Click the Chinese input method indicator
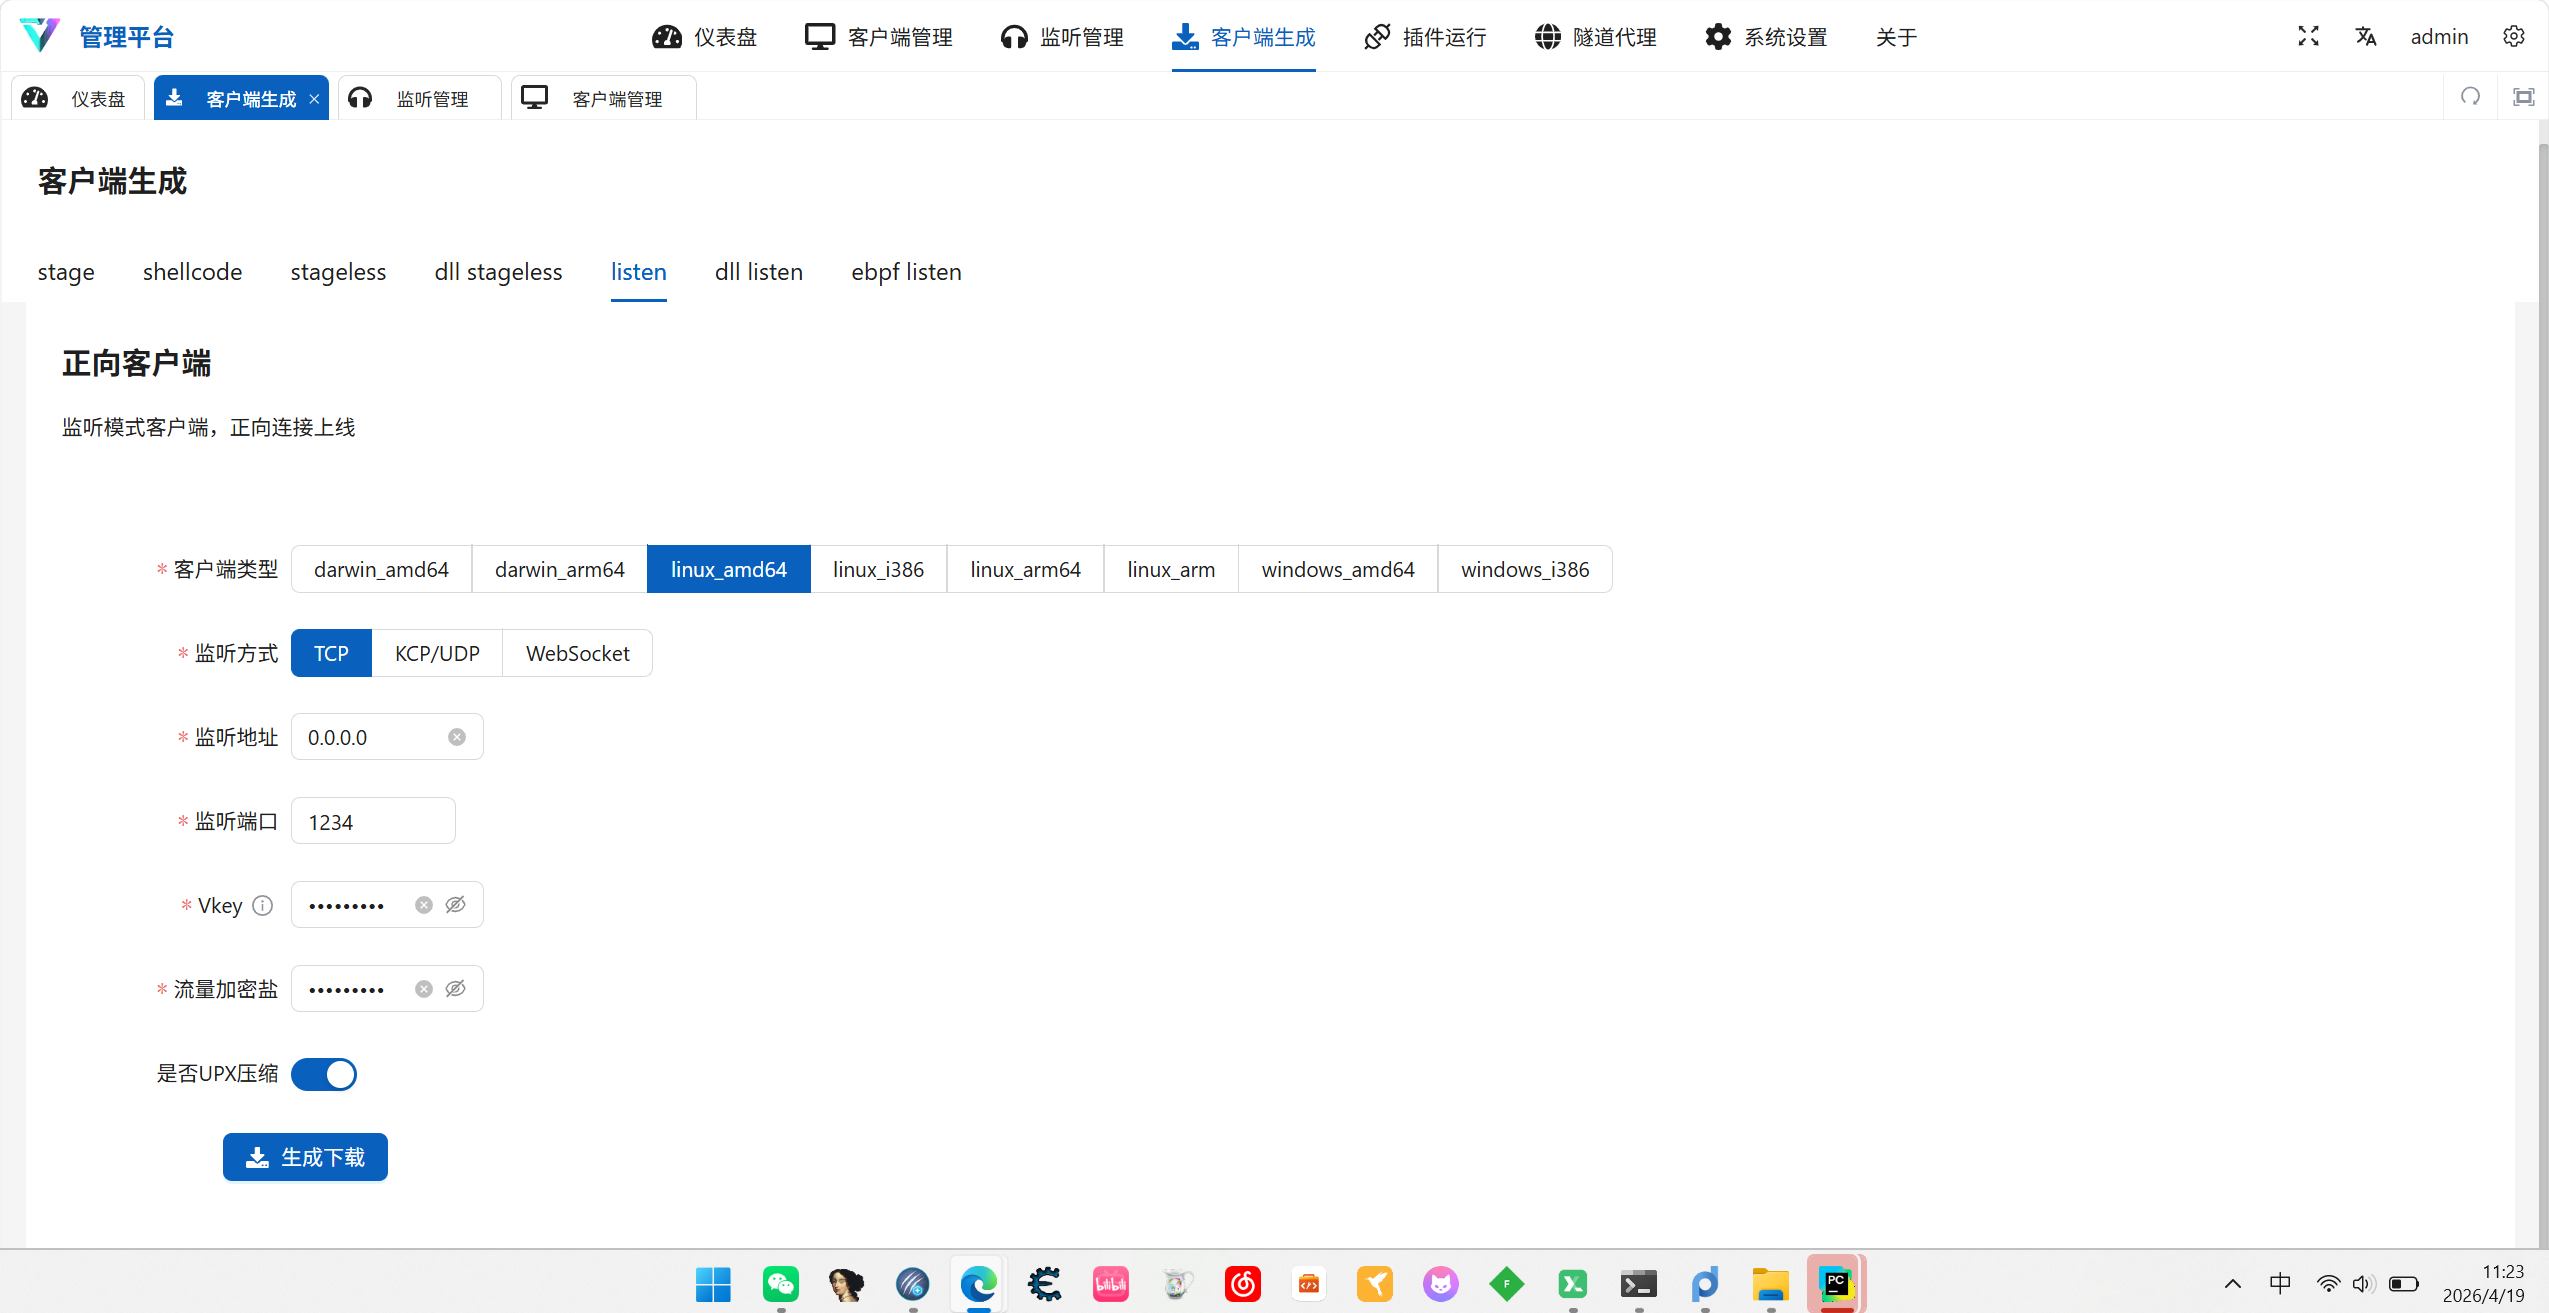 tap(2279, 1284)
